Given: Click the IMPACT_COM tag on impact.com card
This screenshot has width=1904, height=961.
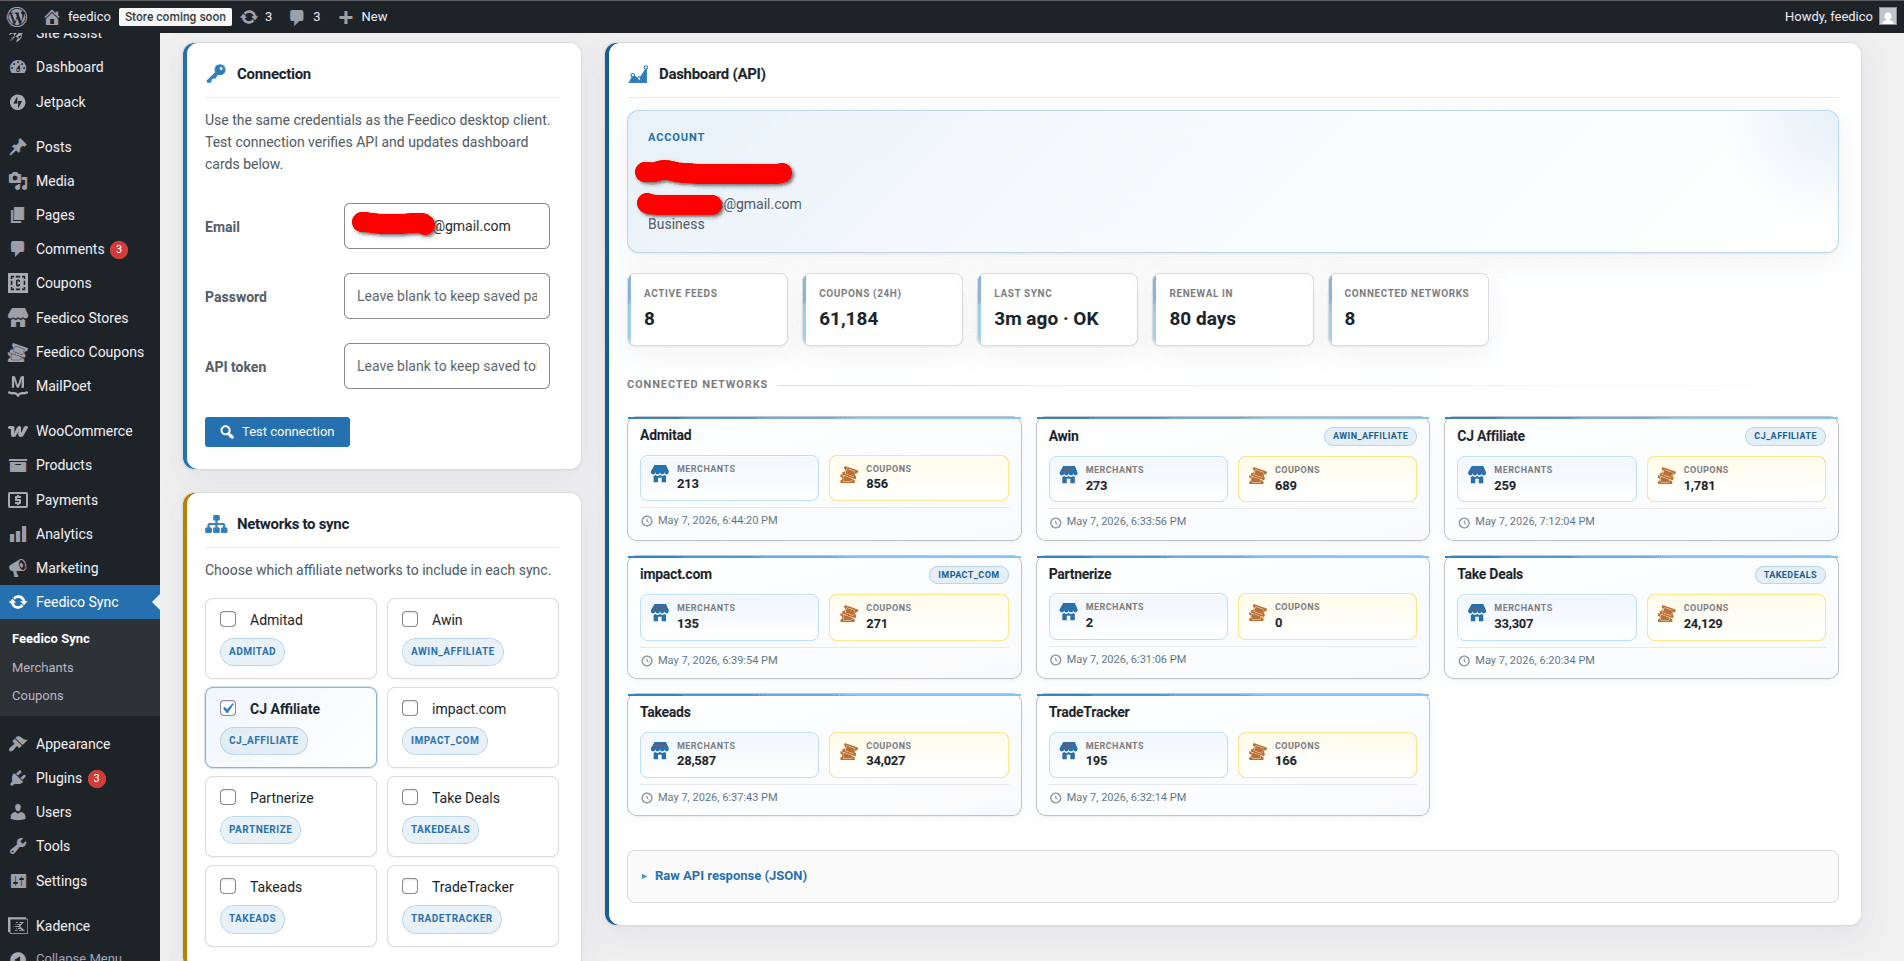Looking at the screenshot, I should coord(968,575).
